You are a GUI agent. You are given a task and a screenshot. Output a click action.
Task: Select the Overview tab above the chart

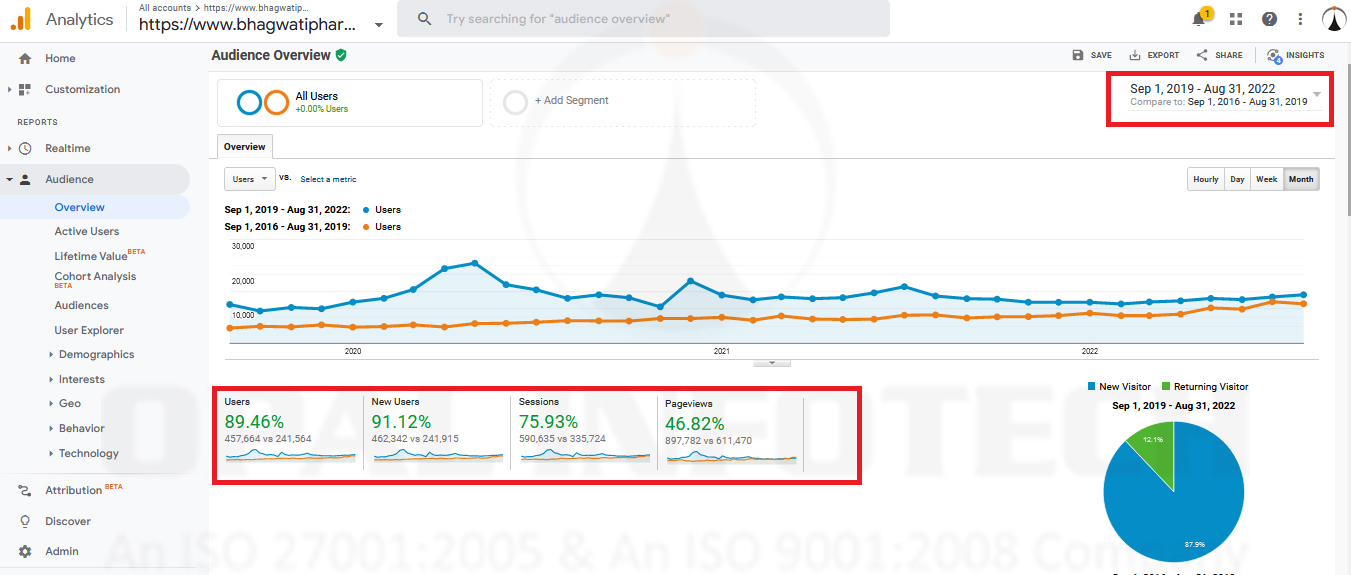coord(245,147)
